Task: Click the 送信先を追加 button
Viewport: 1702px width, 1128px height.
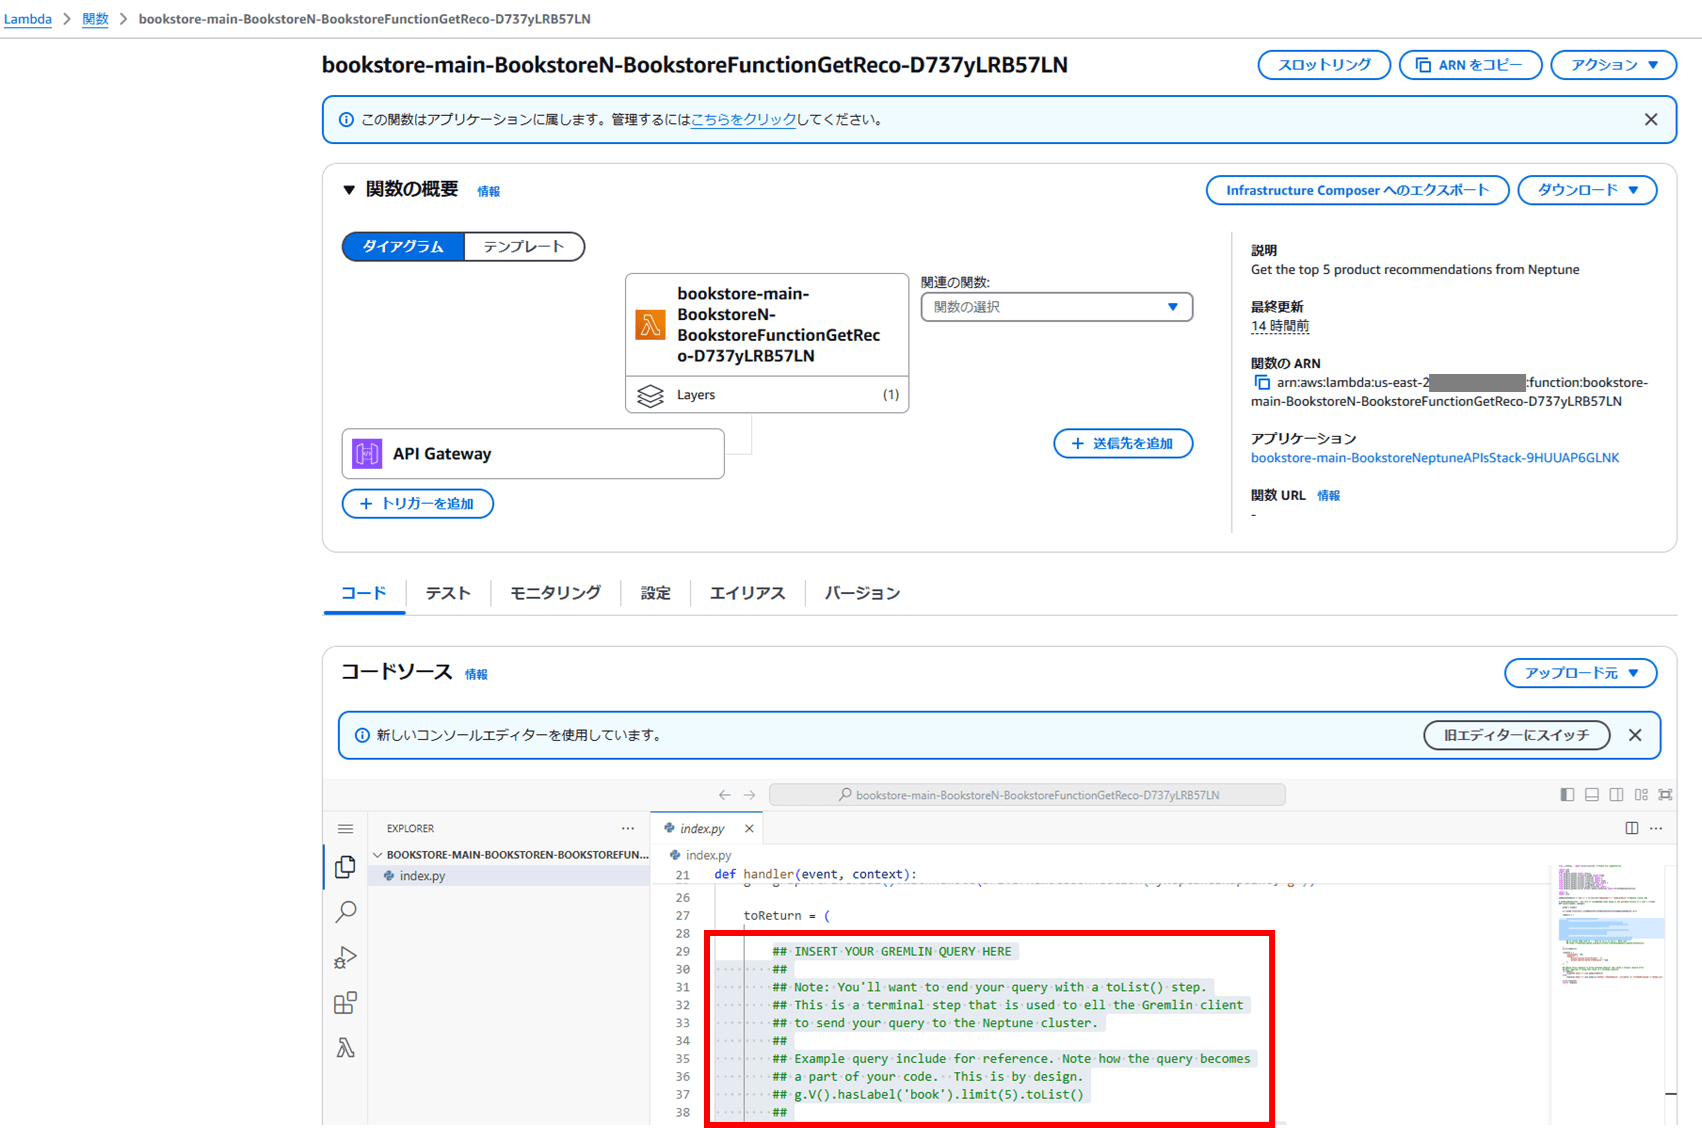Action: pos(1123,444)
